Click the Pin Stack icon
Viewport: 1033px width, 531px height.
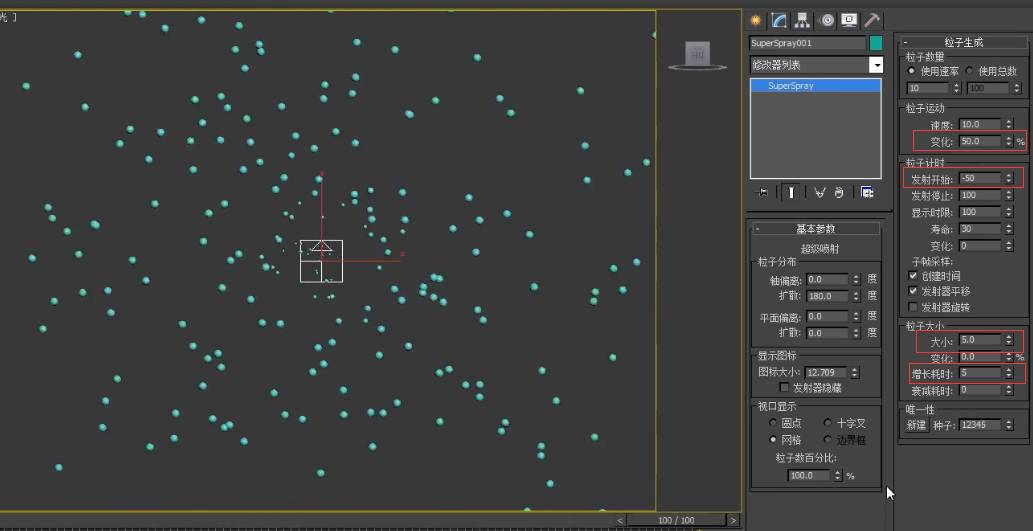click(764, 192)
